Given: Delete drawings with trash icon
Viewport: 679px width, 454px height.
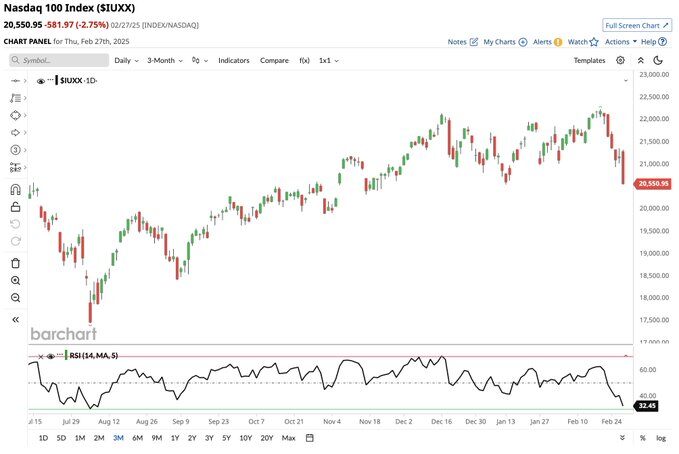Looking at the screenshot, I should click(x=16, y=263).
